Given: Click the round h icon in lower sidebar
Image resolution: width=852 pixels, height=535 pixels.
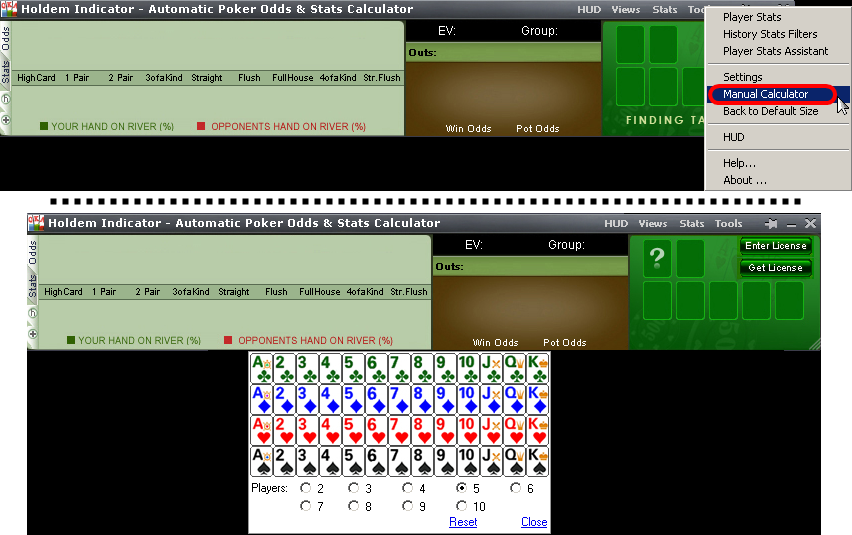Looking at the screenshot, I should (x=33, y=313).
